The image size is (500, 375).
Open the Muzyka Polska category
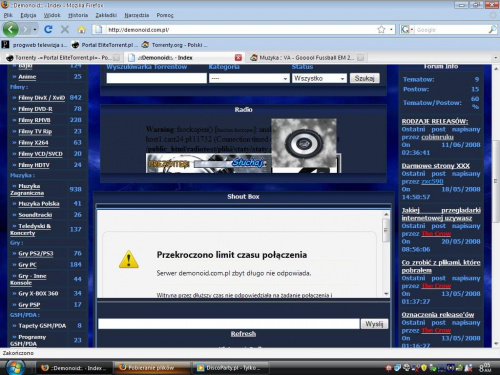[39, 204]
